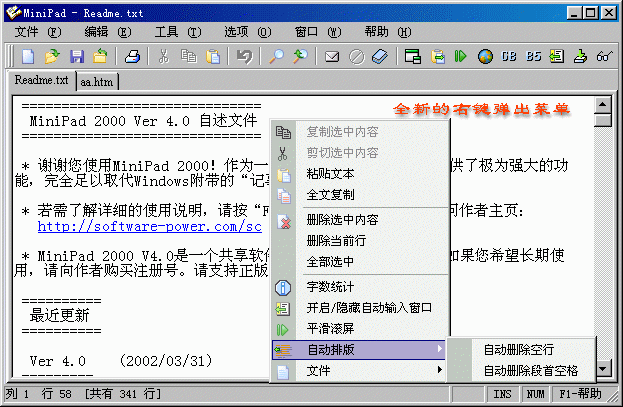
Task: Click the INS status bar indicator
Action: coord(502,394)
